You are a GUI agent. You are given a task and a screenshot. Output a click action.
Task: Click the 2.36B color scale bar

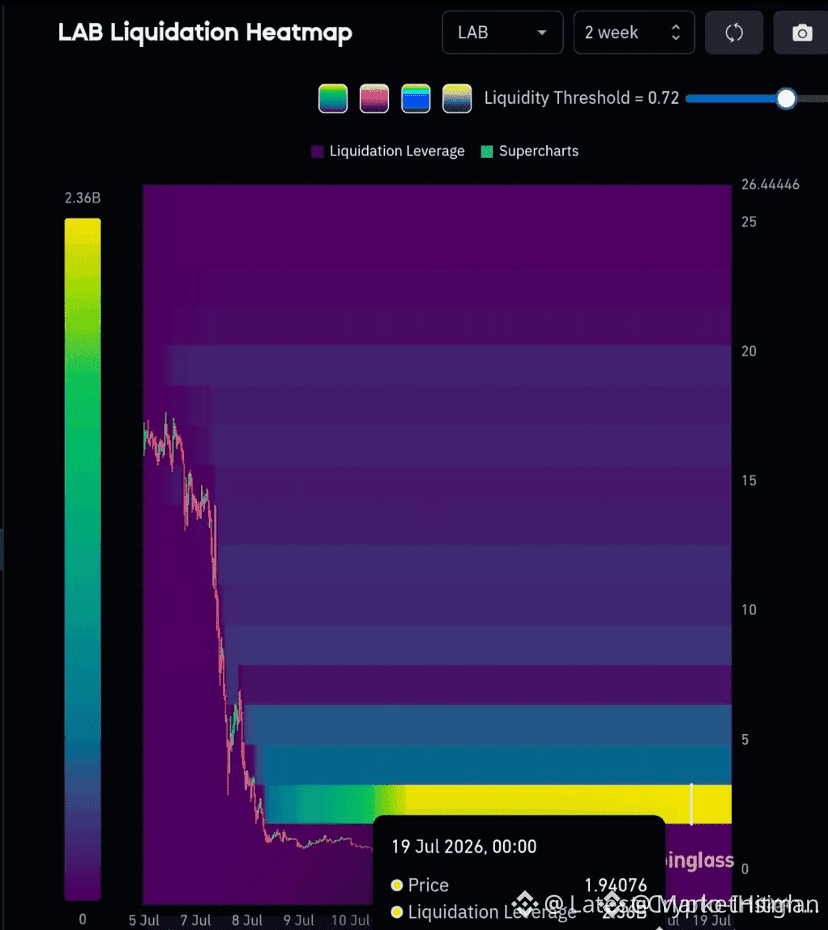pyautogui.click(x=82, y=559)
